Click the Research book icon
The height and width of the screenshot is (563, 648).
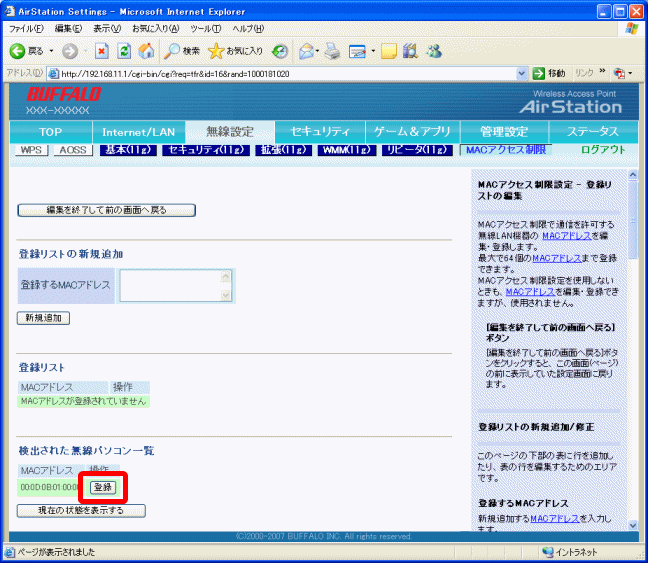tap(410, 51)
